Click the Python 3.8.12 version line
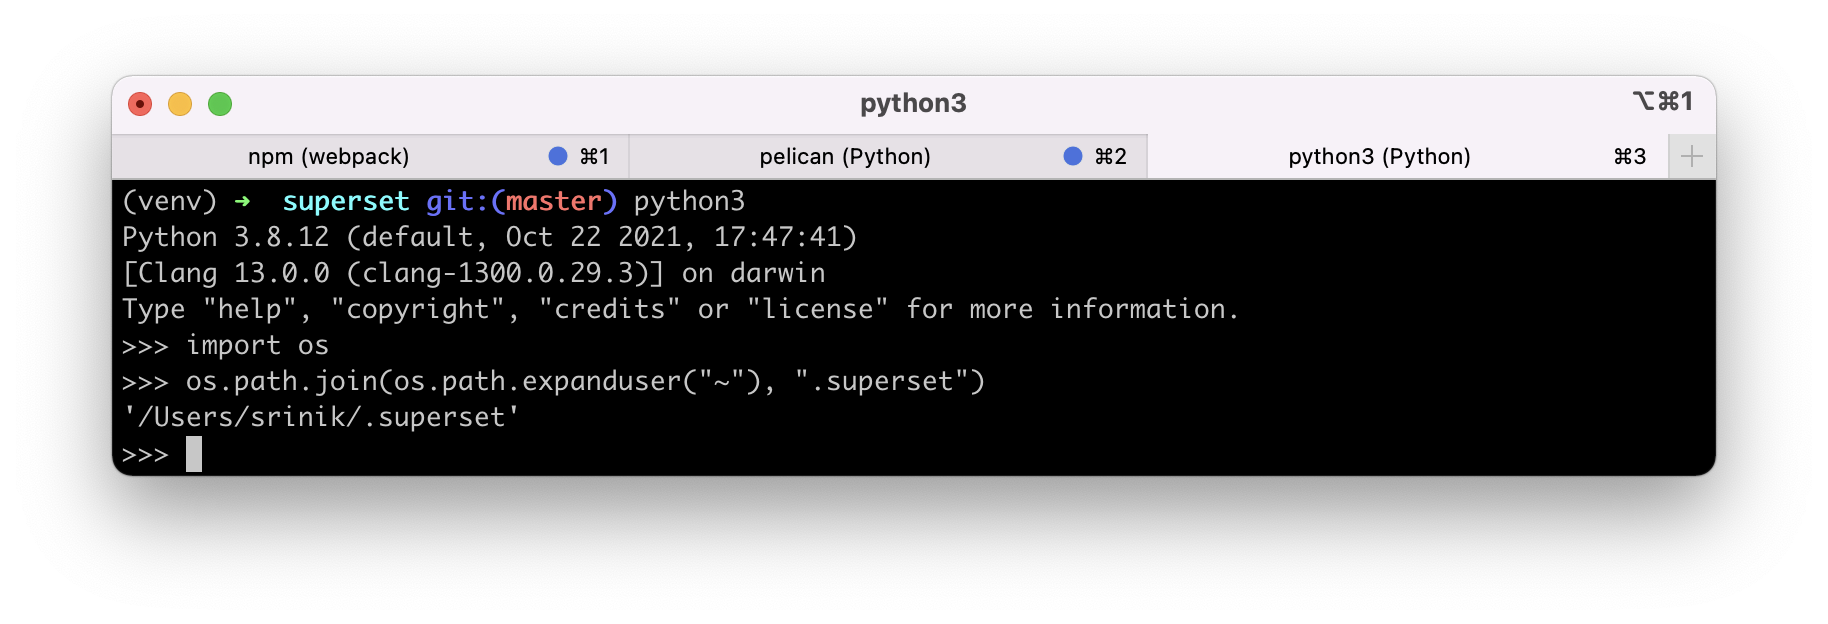1828x624 pixels. tap(489, 237)
